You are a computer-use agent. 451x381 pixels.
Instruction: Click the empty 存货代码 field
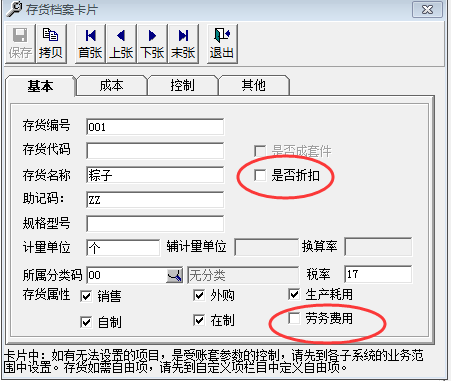[x=155, y=151]
